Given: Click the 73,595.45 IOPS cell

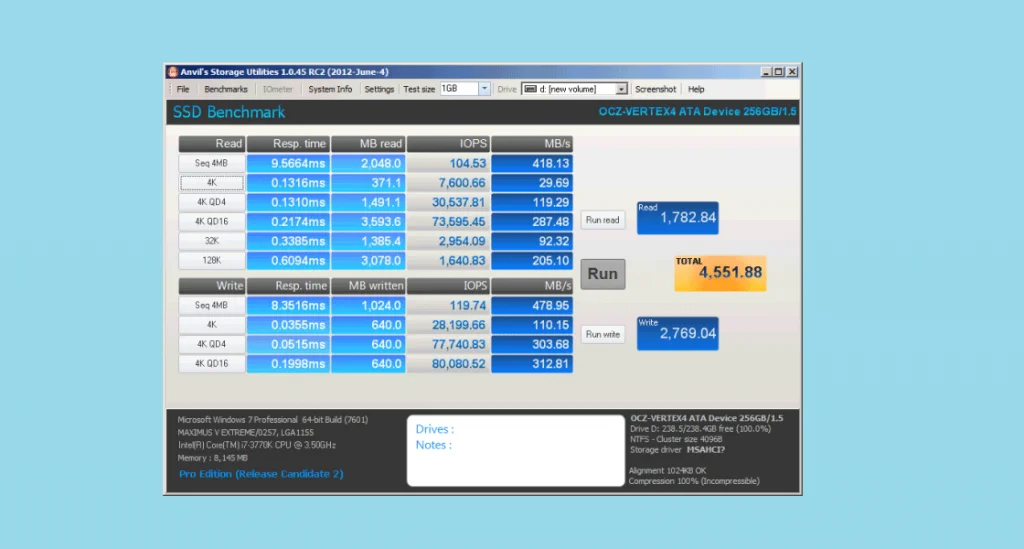Looking at the screenshot, I should [448, 221].
